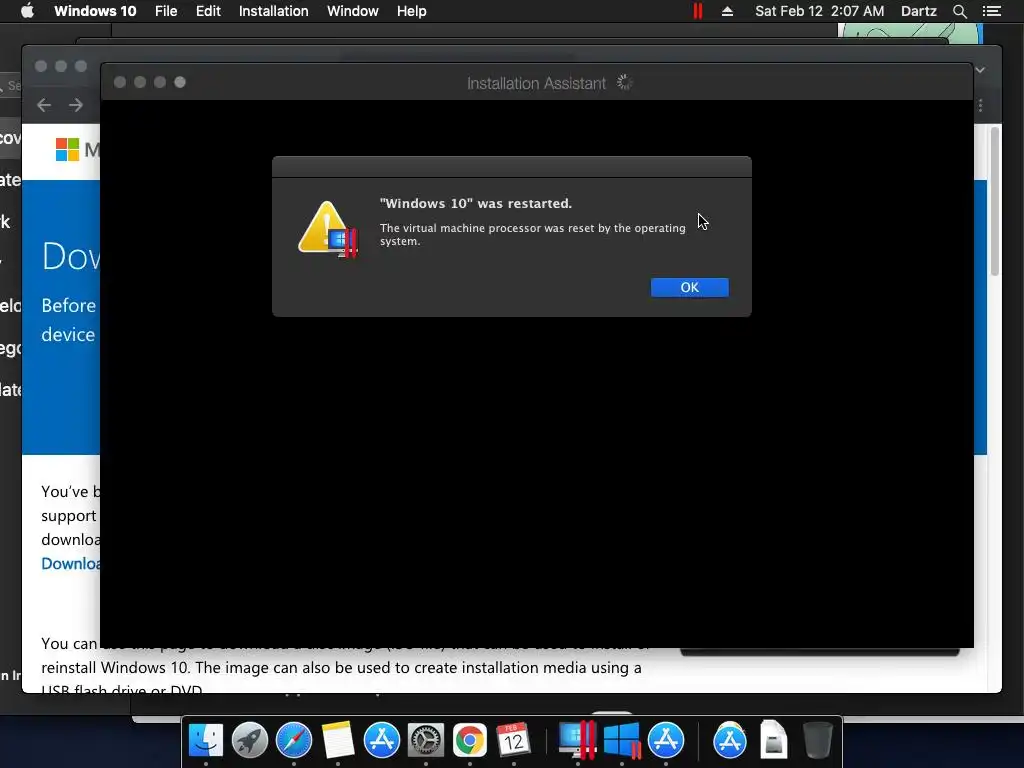Open Safari from the Dock

click(x=294, y=740)
